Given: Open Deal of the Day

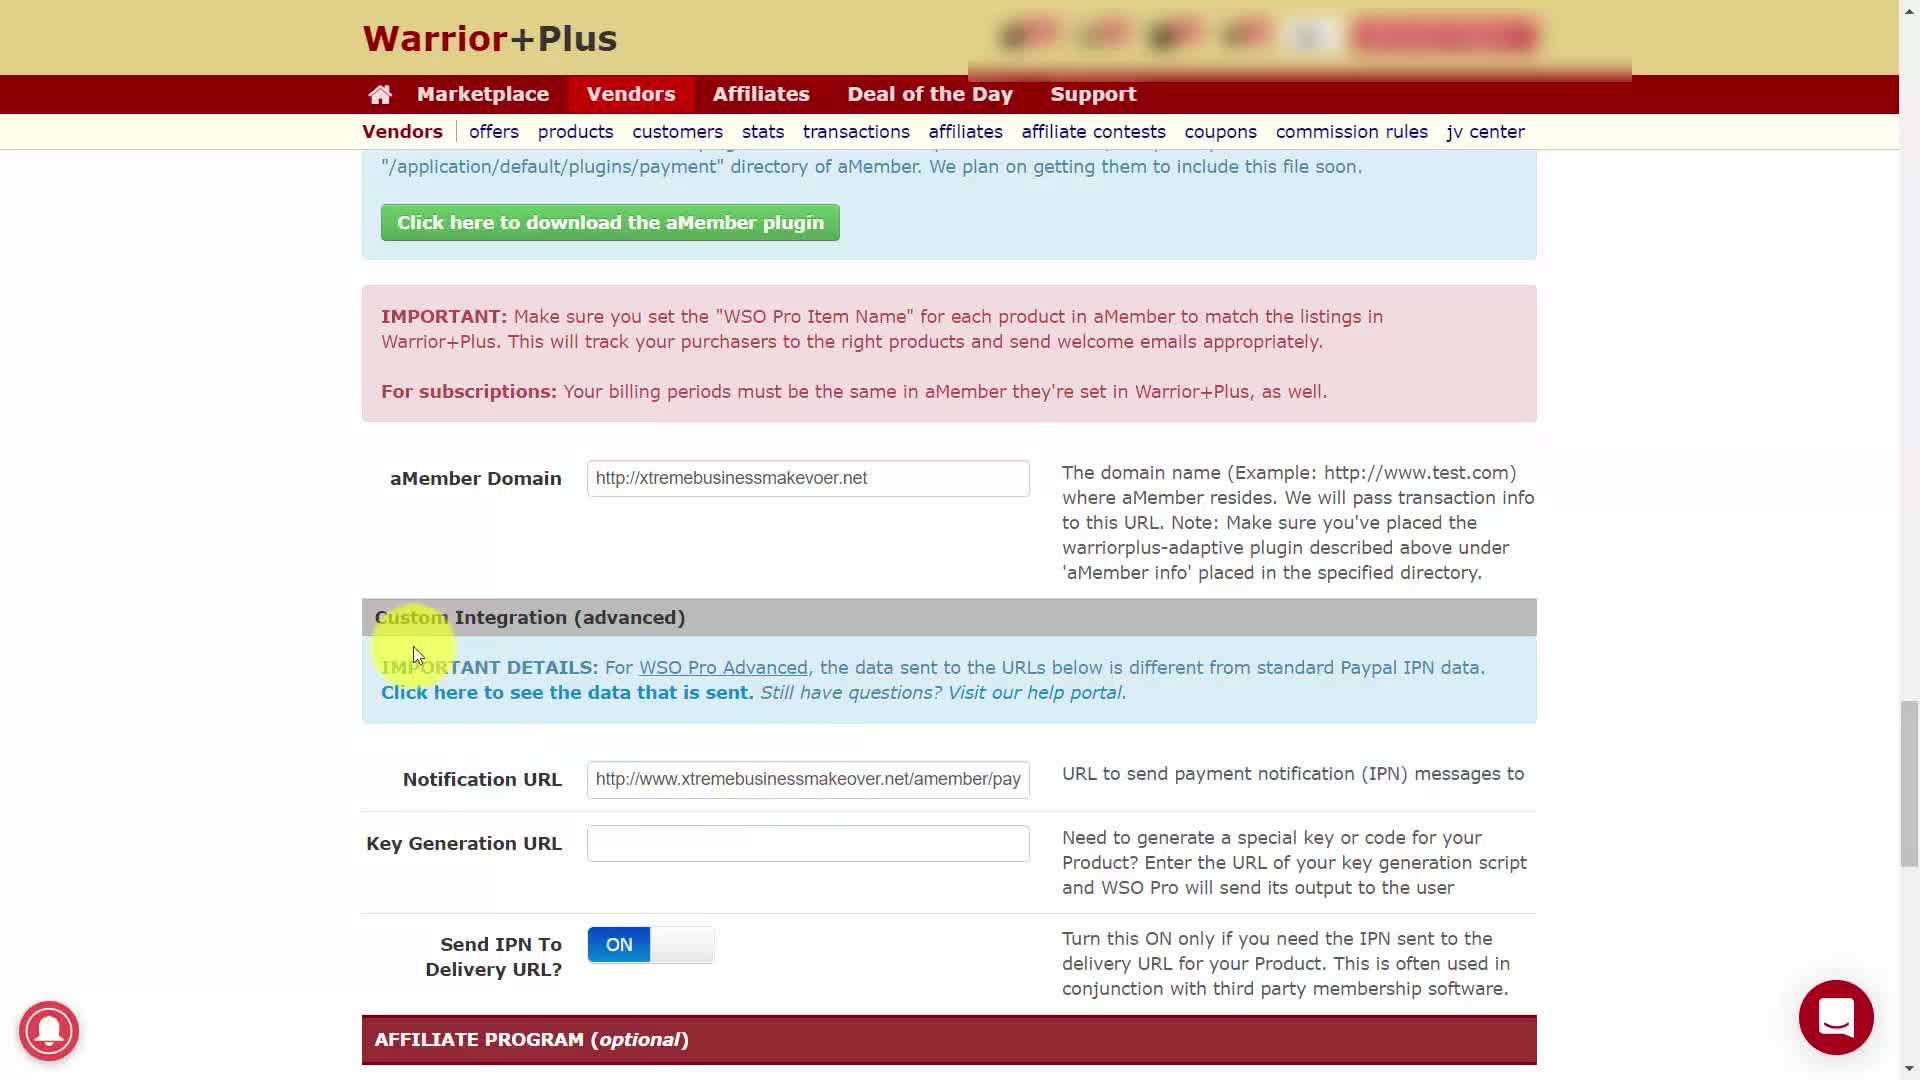Looking at the screenshot, I should (x=930, y=94).
